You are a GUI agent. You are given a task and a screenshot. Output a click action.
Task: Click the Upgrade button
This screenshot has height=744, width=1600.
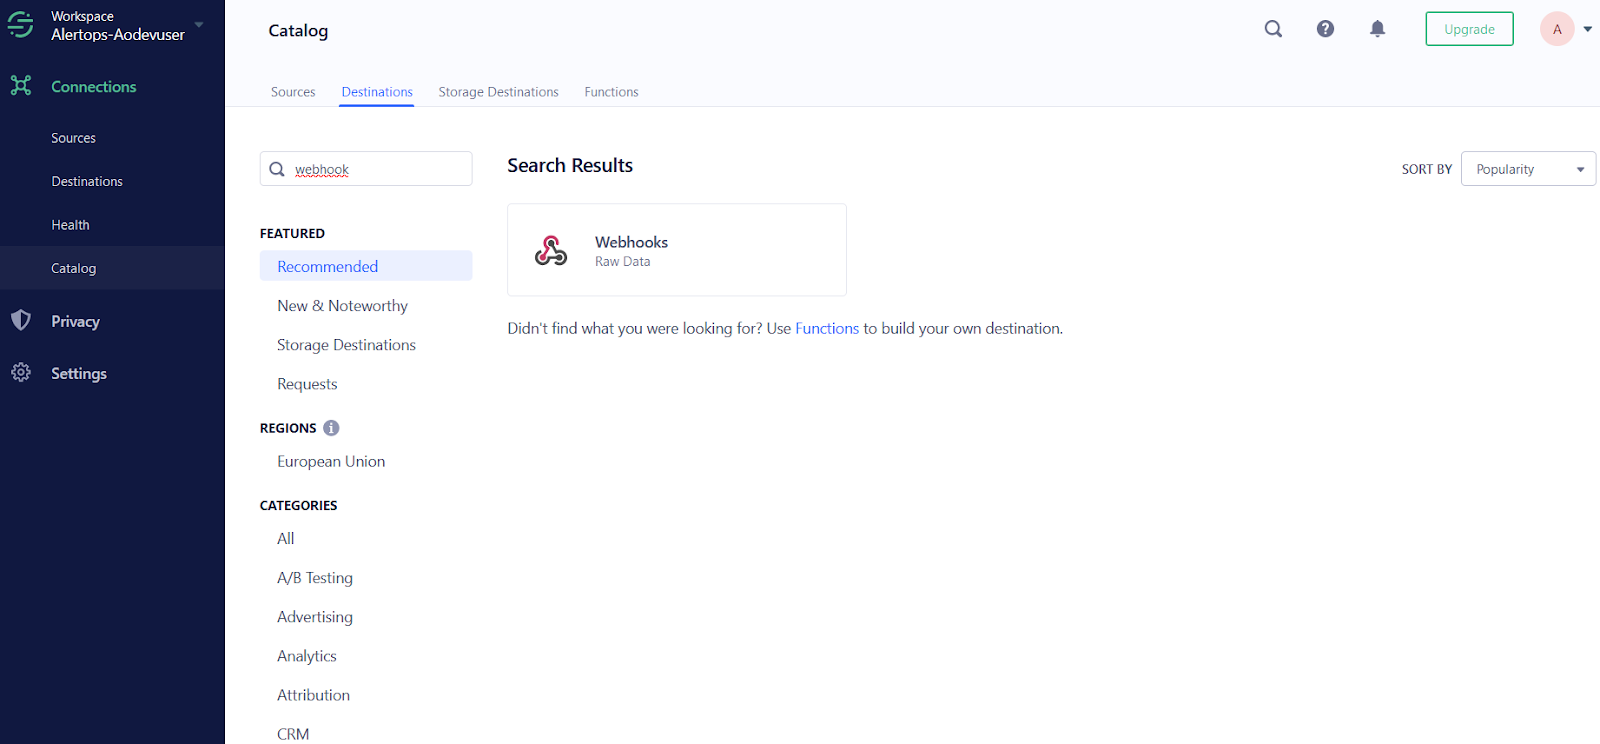1469,29
